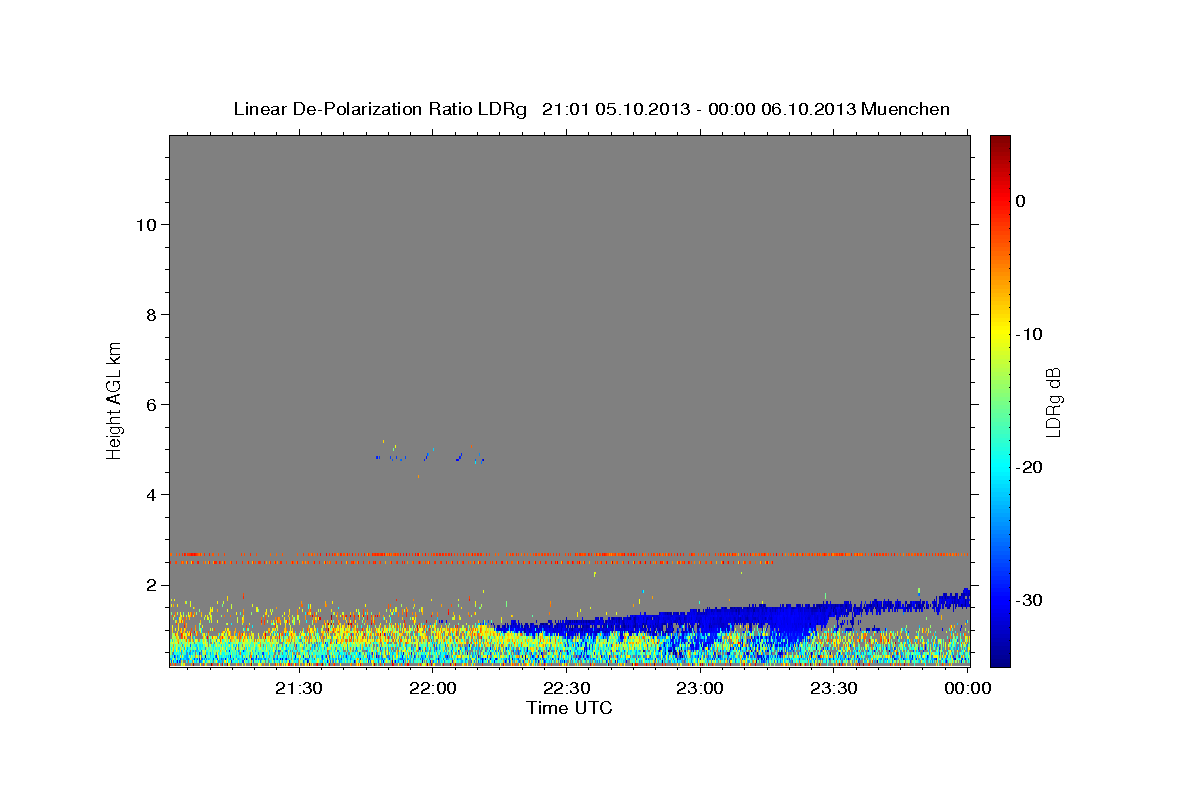Click the 'Height AGL km' axis label
The width and height of the screenshot is (1200, 800).
pos(115,400)
